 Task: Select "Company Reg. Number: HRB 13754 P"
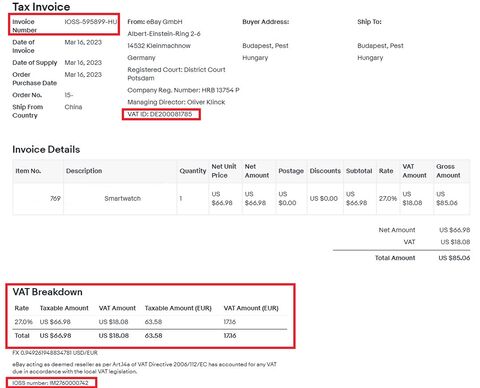point(183,90)
